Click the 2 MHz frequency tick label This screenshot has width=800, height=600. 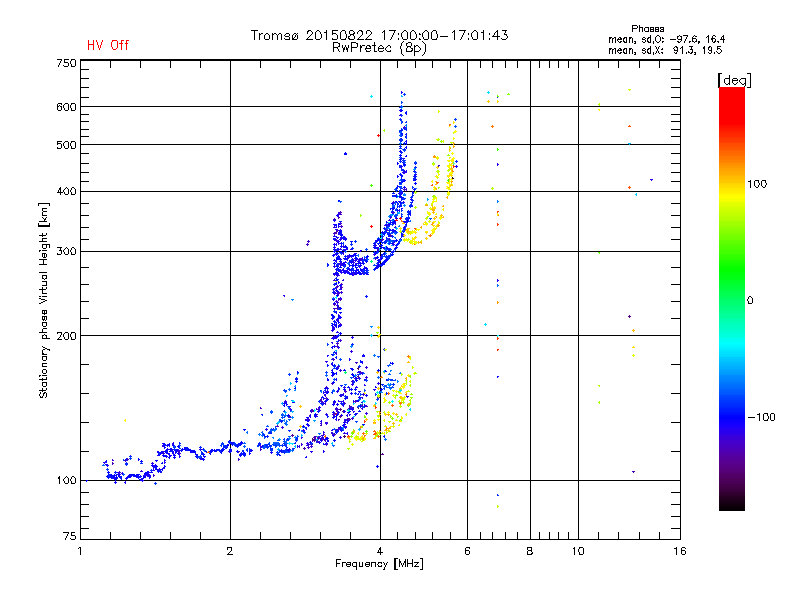(x=230, y=551)
